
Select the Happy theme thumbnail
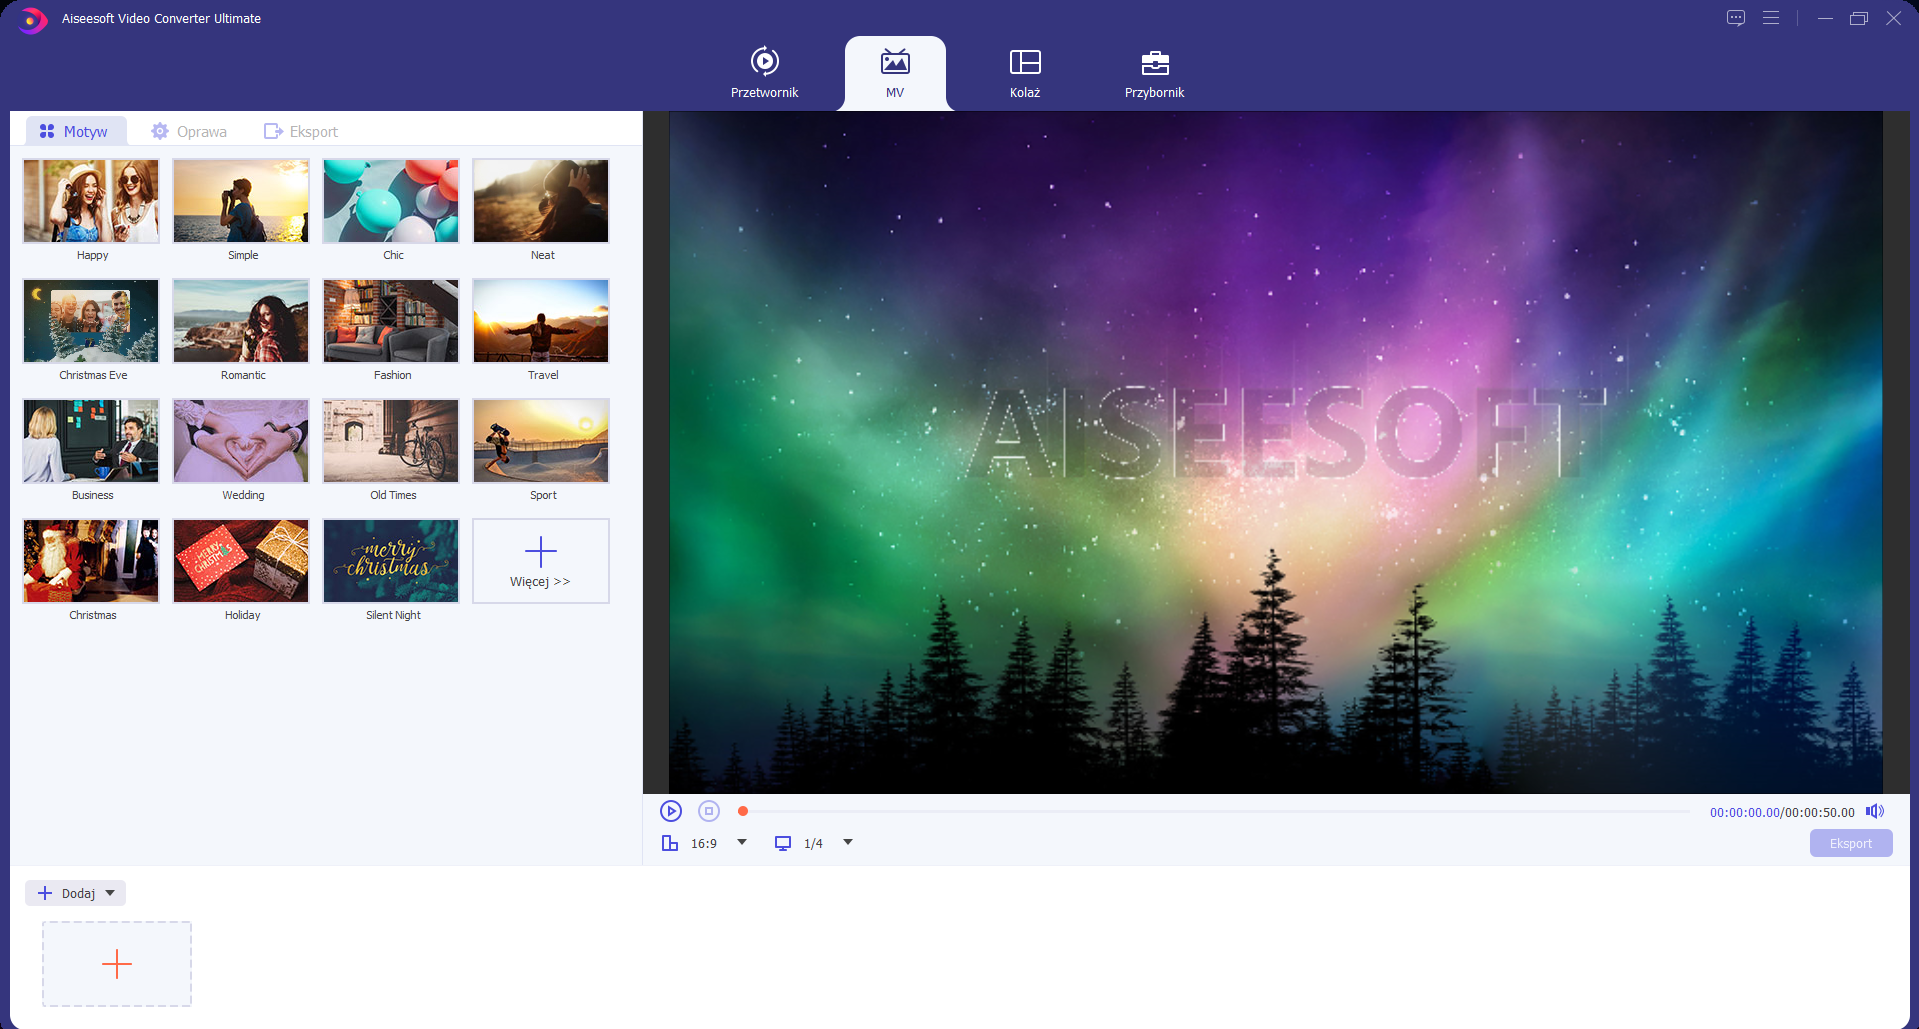[91, 201]
